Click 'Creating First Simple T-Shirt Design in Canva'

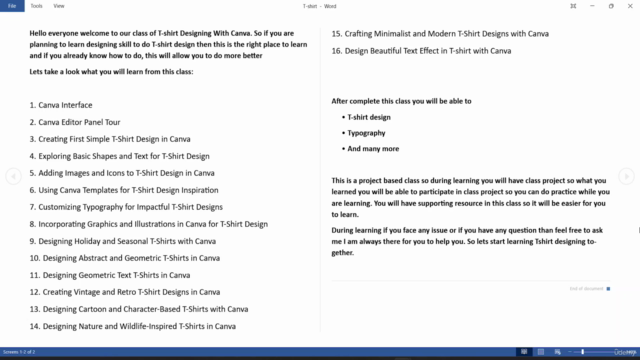[114, 139]
